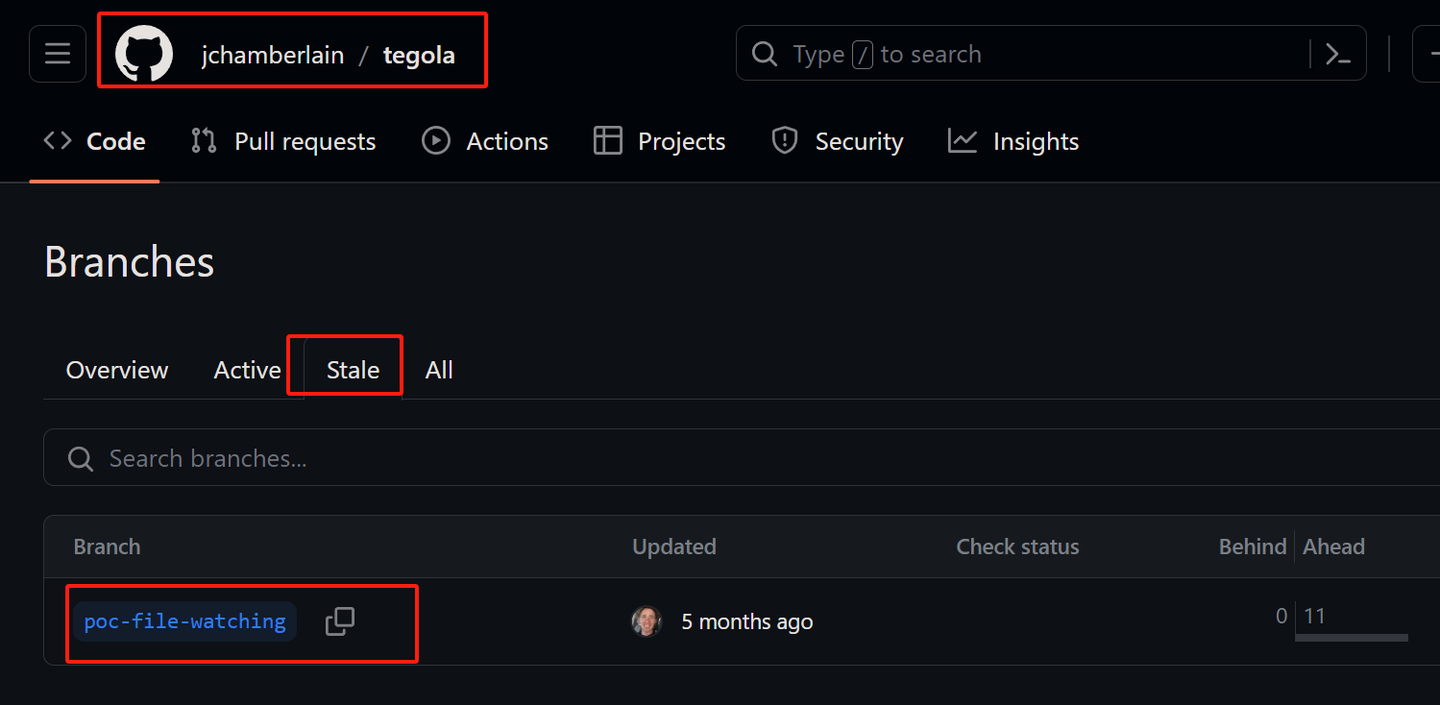Select the Stale branches tab
Viewport: 1440px width, 705px height.
(353, 370)
